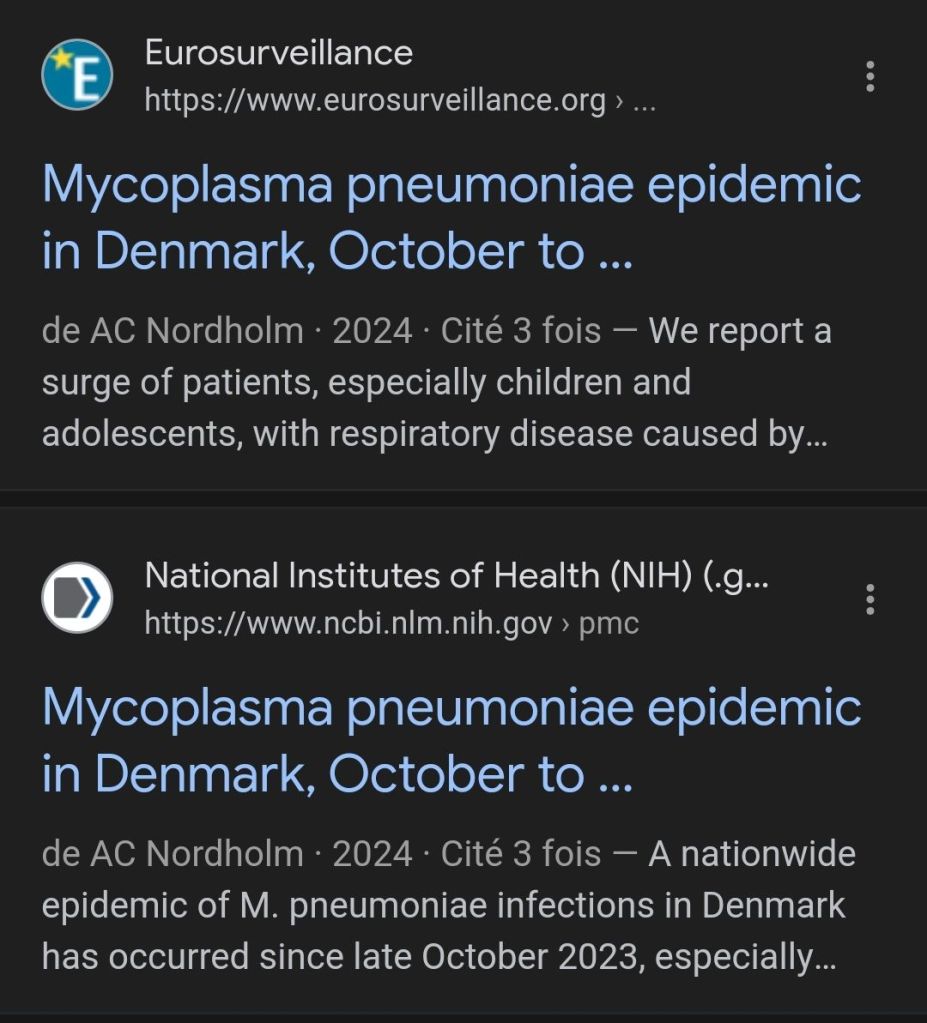This screenshot has height=1023, width=927.
Task: Click the truncated breadcrumb after the eurosurveillance.org URL
Action: point(644,101)
